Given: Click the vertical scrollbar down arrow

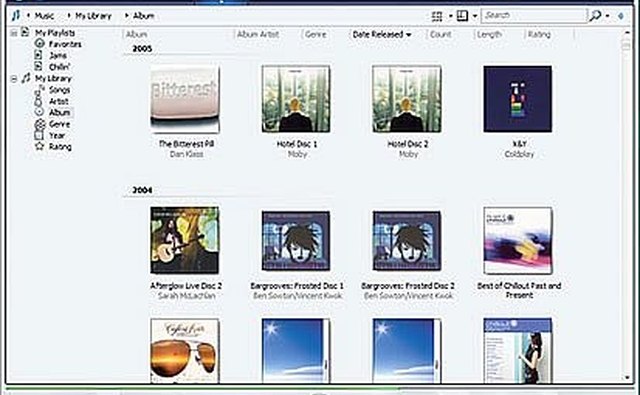Looking at the screenshot, I should pyautogui.click(x=627, y=377).
